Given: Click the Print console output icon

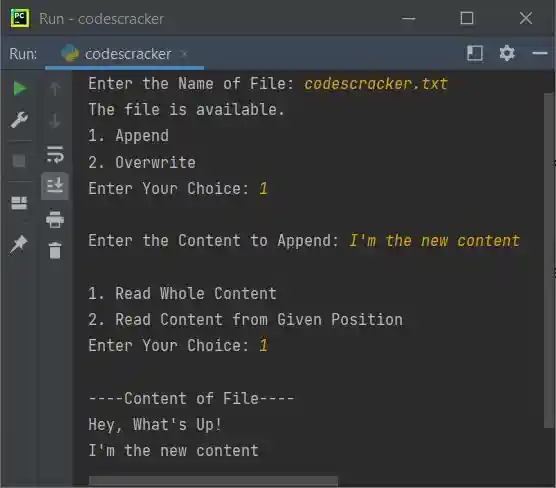Looking at the screenshot, I should pyautogui.click(x=55, y=219).
